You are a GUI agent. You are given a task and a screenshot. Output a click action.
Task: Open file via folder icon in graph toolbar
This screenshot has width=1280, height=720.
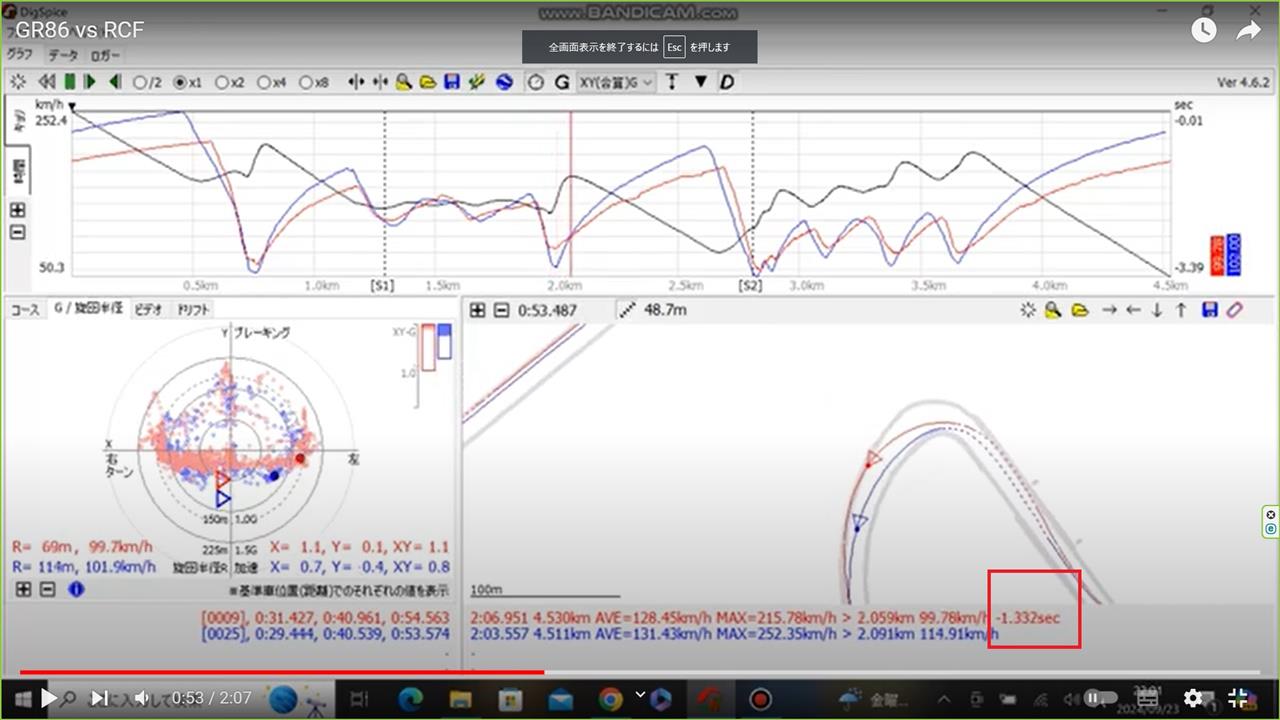(428, 82)
